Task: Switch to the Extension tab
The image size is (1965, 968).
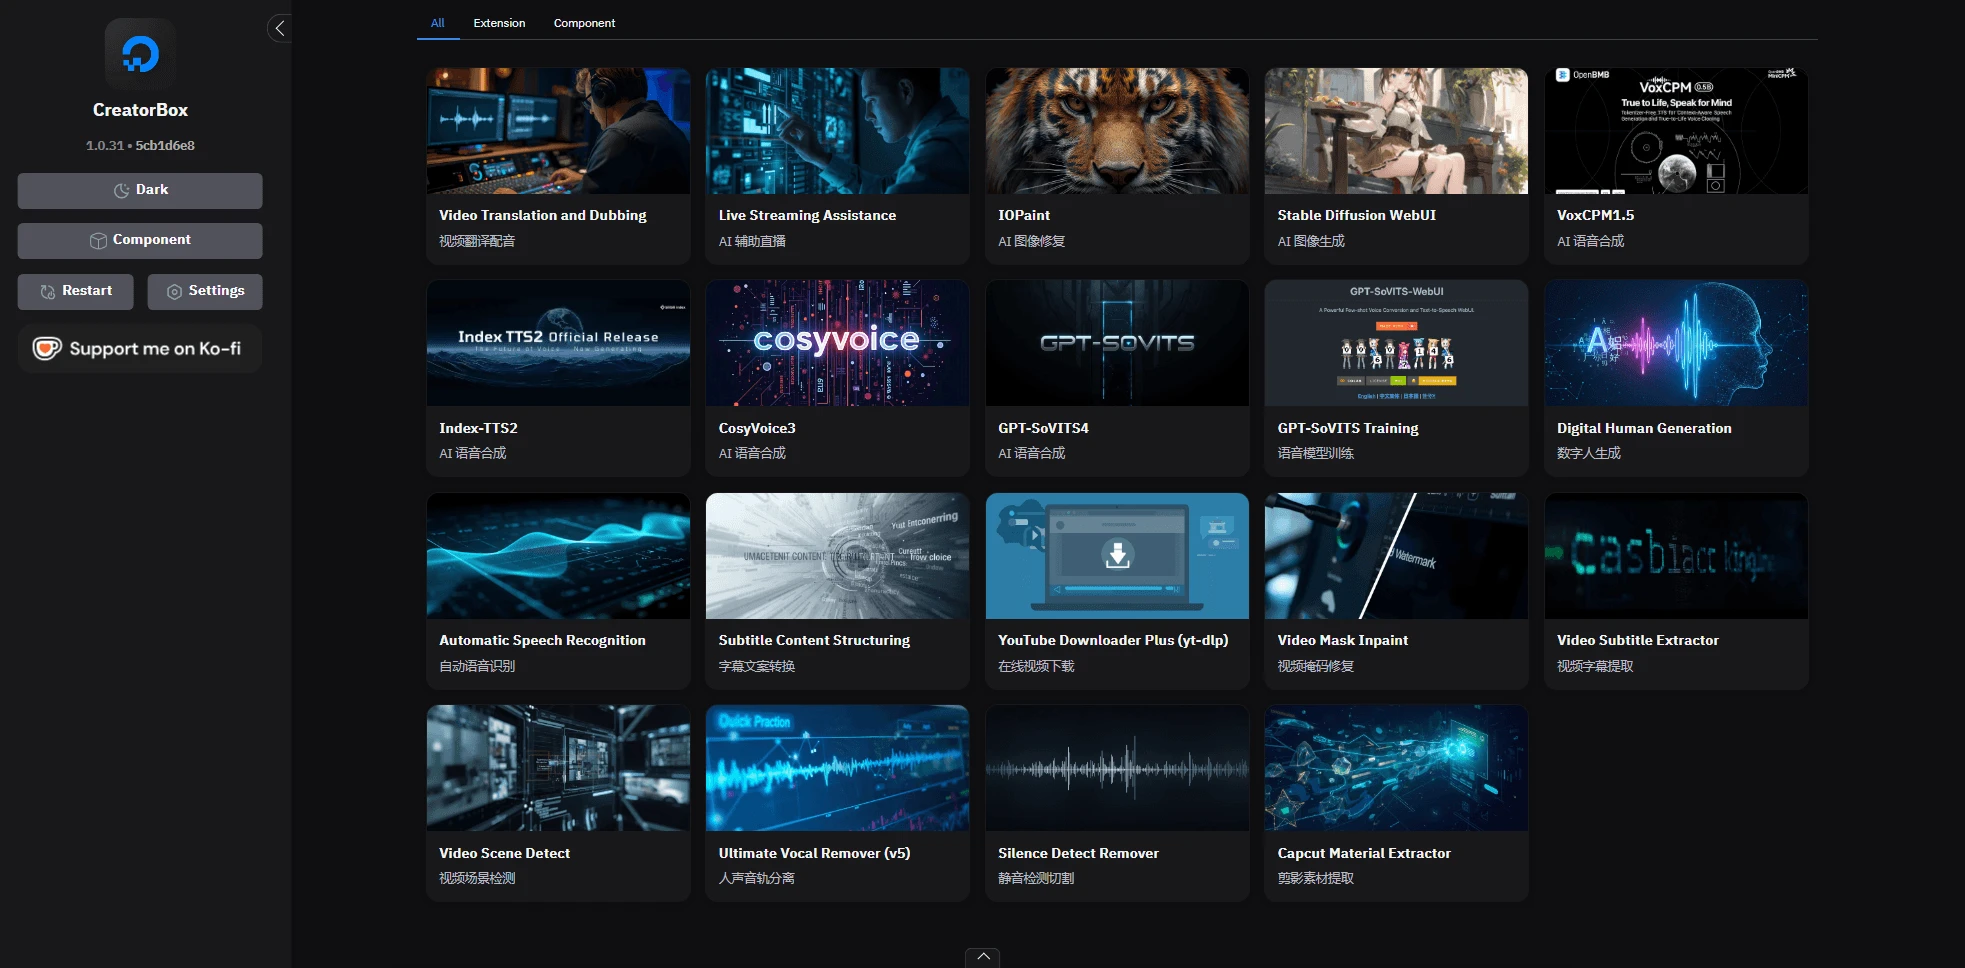Action: point(499,23)
